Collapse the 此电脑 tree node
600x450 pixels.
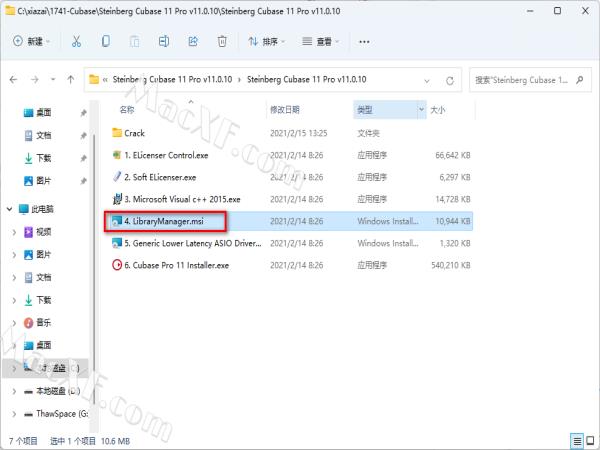point(9,209)
